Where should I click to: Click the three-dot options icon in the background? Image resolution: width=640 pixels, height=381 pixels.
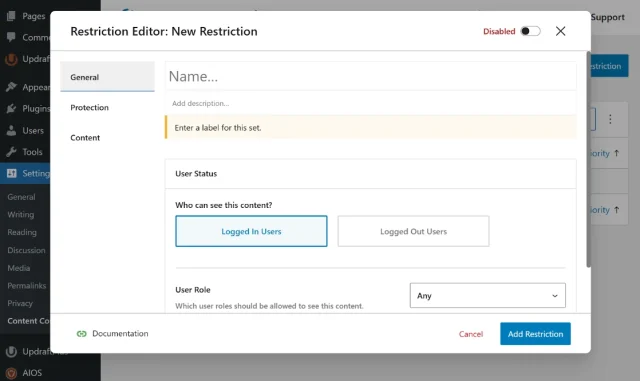click(610, 119)
